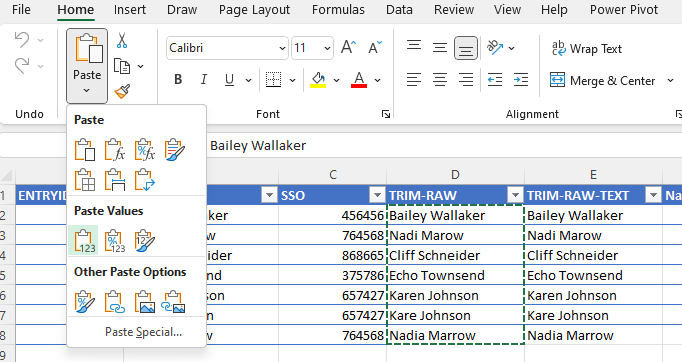Open the Calibri font name box
Screen dimensions: 682x362
(227, 48)
